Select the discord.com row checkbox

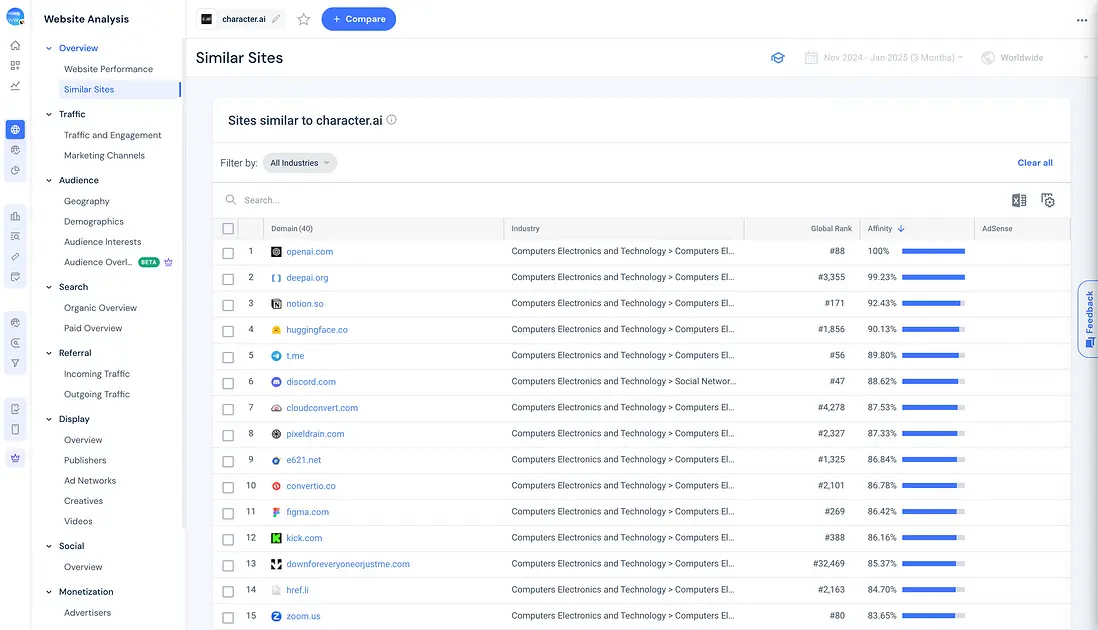coord(228,382)
